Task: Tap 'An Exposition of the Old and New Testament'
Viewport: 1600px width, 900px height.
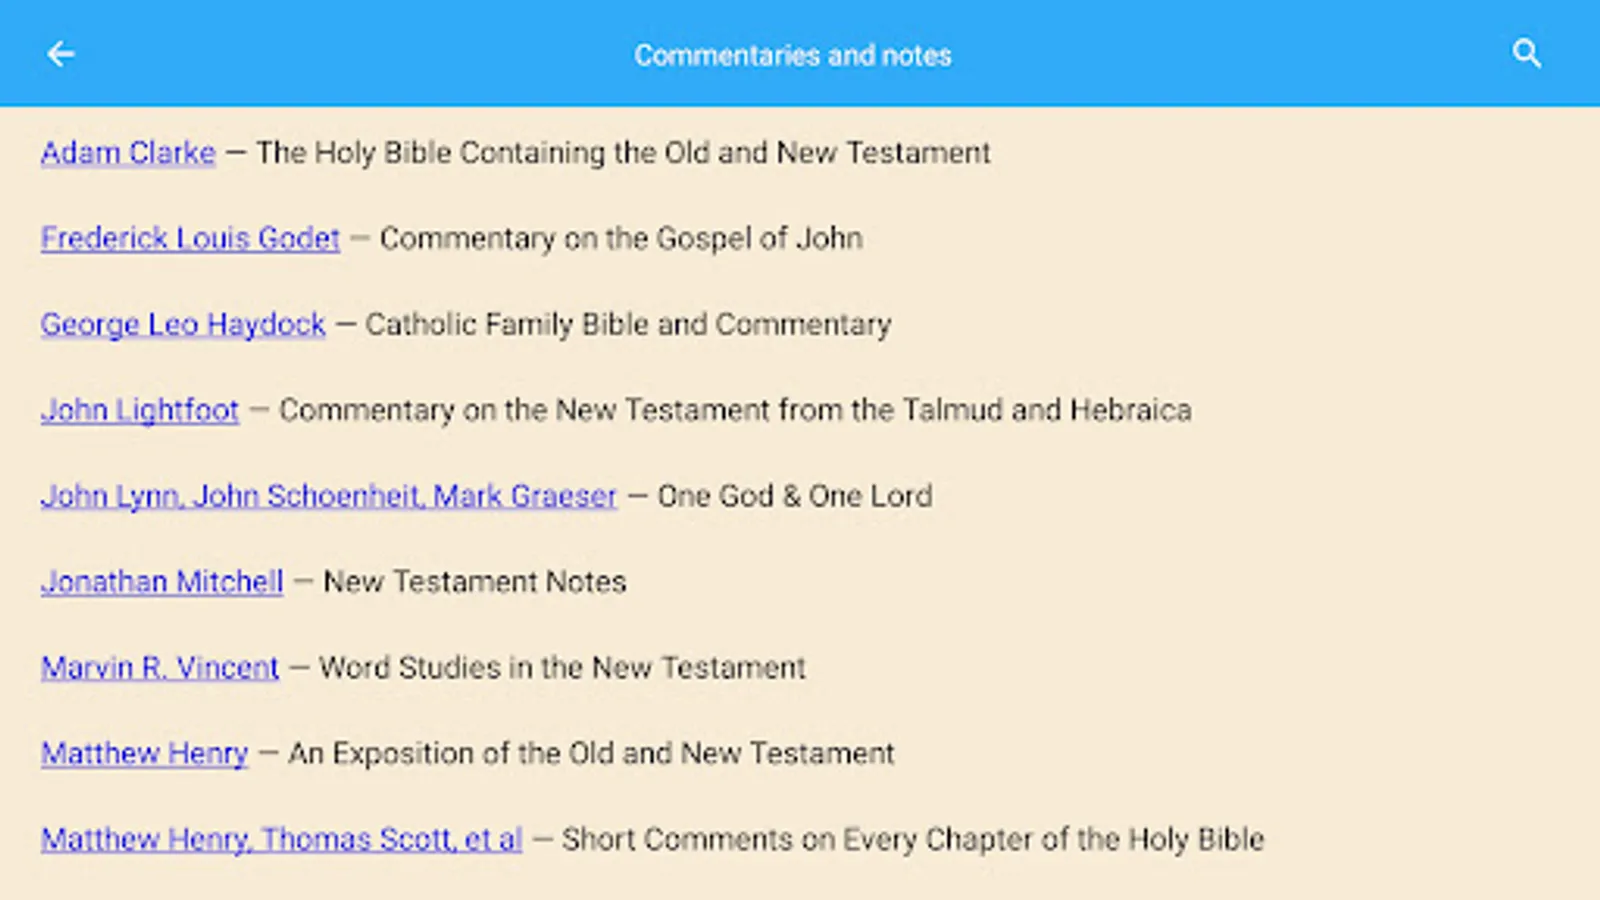Action: (591, 754)
